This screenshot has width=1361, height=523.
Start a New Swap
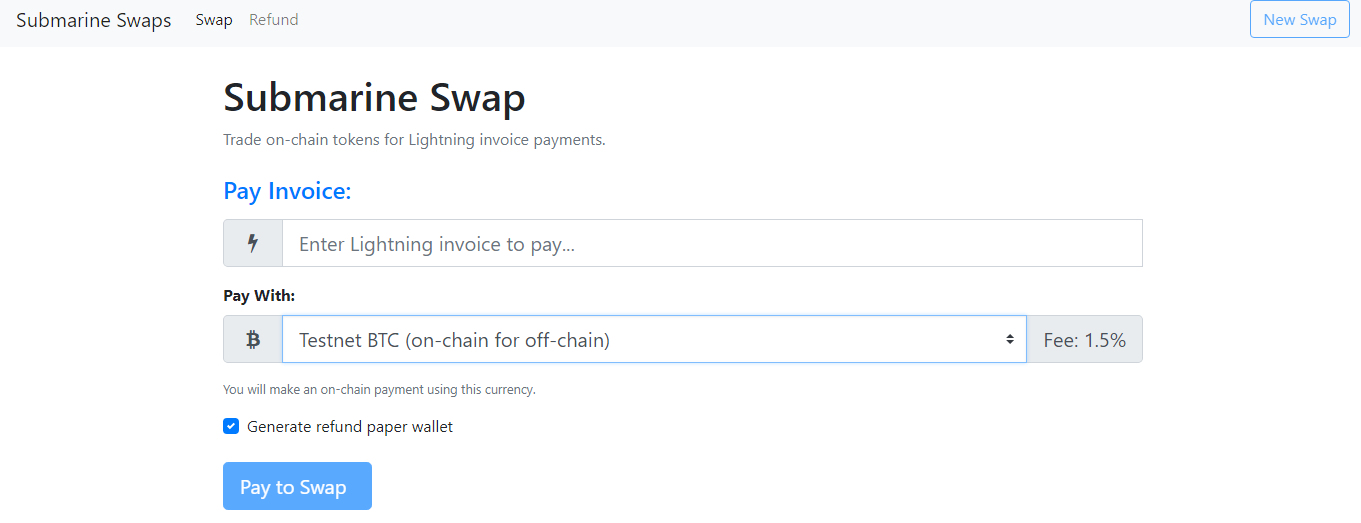pos(1300,20)
